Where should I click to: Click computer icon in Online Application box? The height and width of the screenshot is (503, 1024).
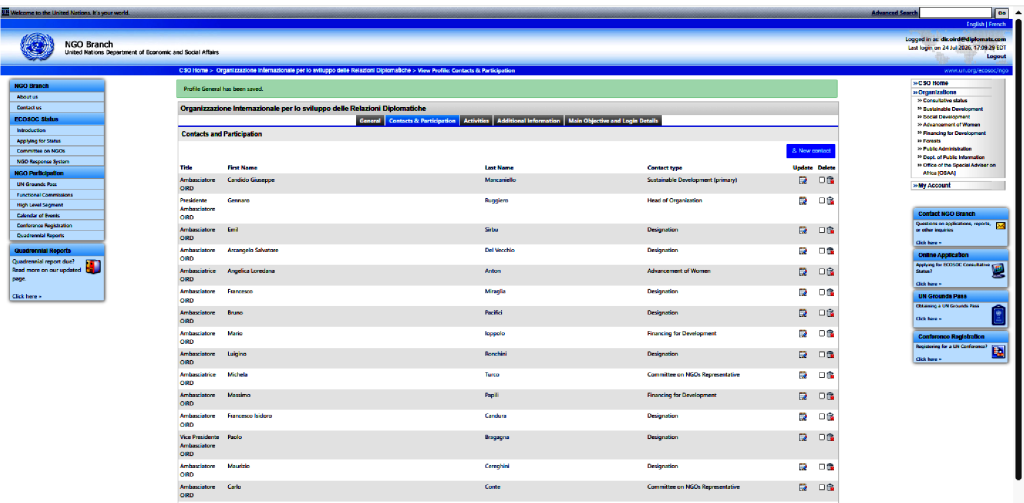pyautogui.click(x=998, y=272)
